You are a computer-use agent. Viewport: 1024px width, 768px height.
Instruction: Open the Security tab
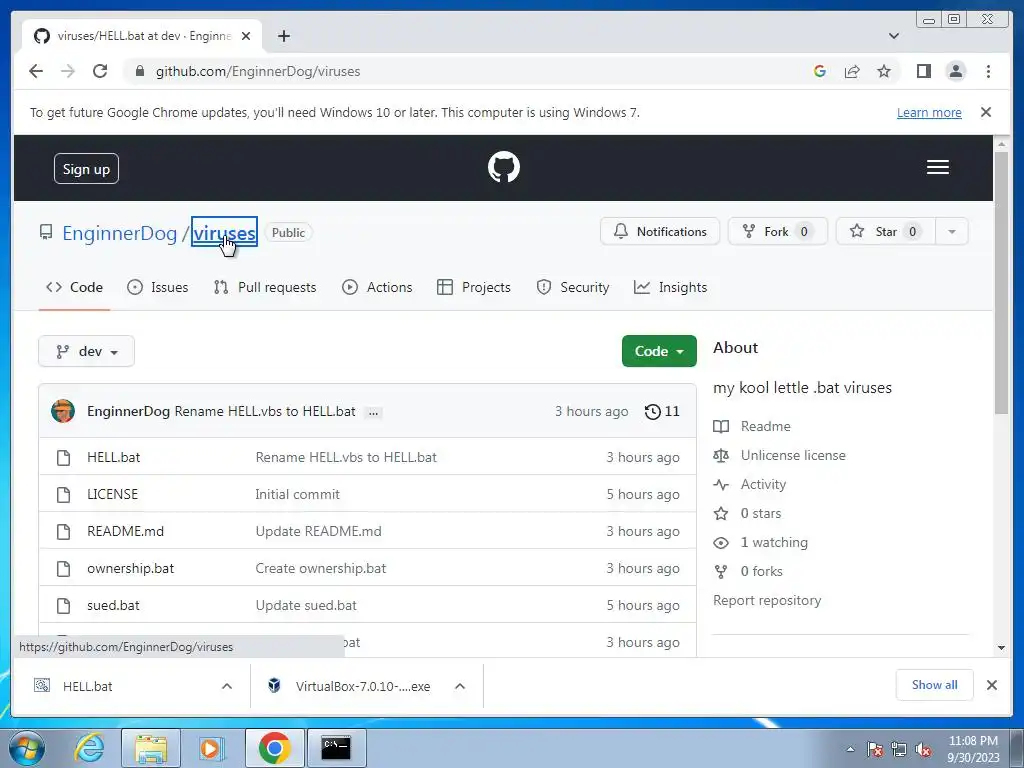point(573,287)
